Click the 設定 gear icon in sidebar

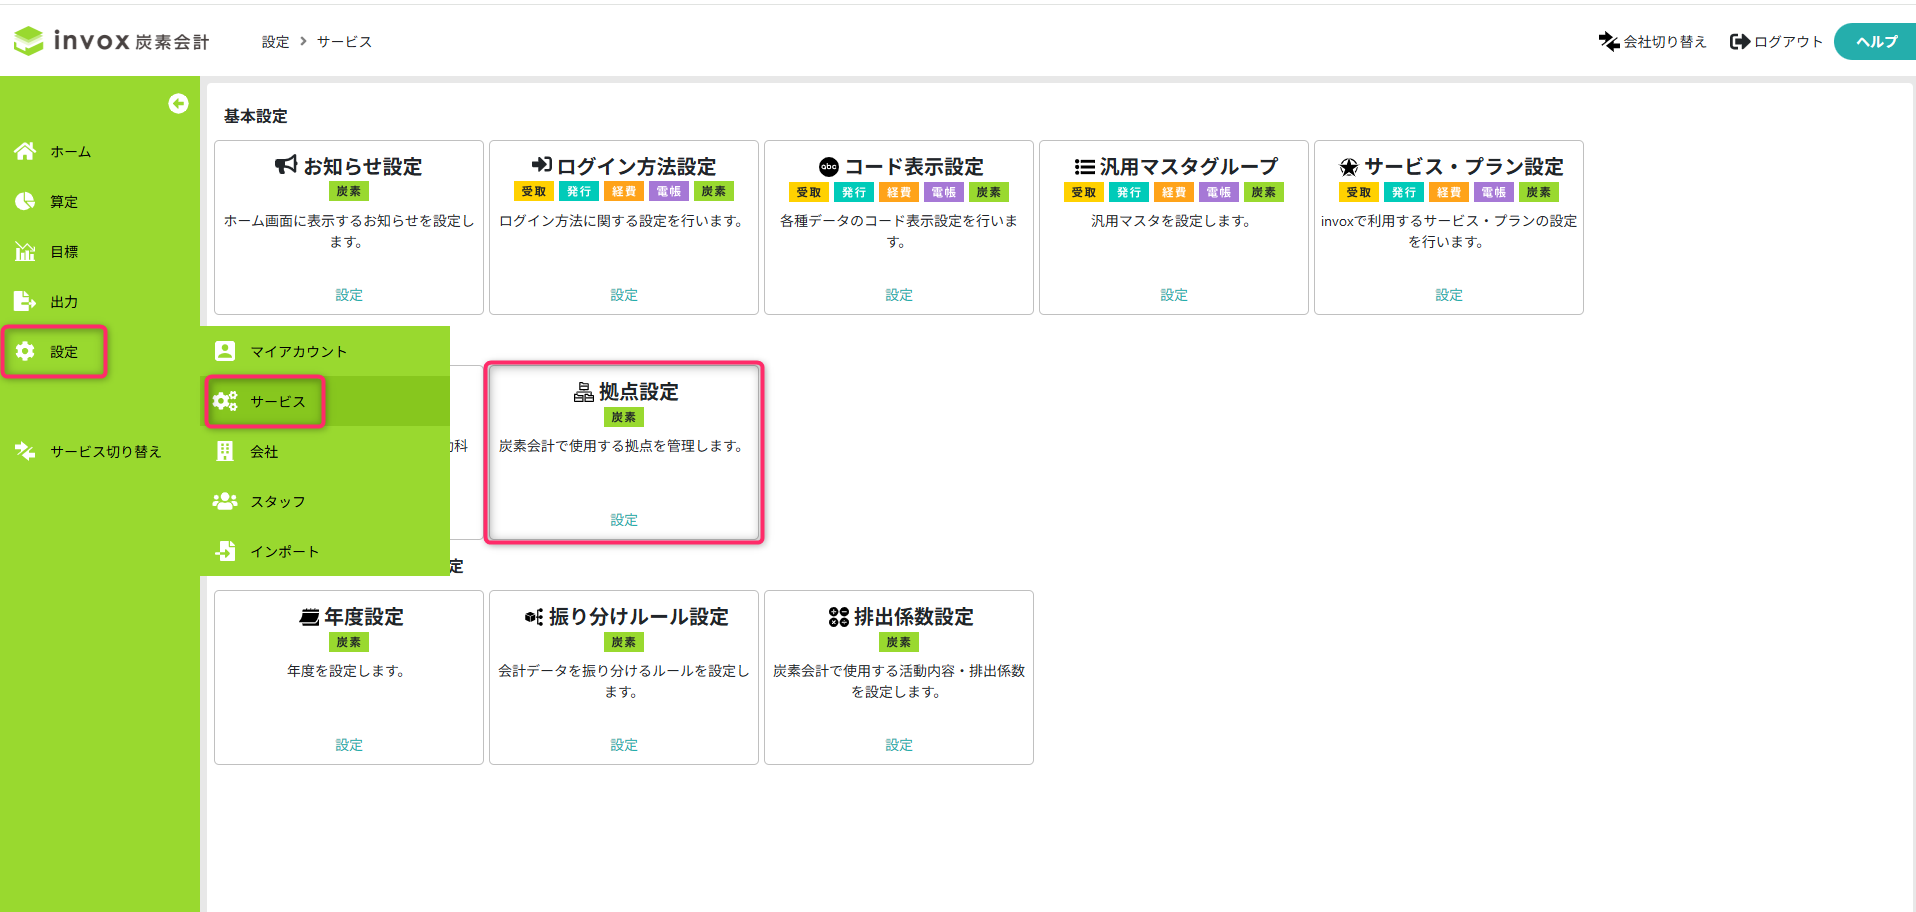pos(25,351)
